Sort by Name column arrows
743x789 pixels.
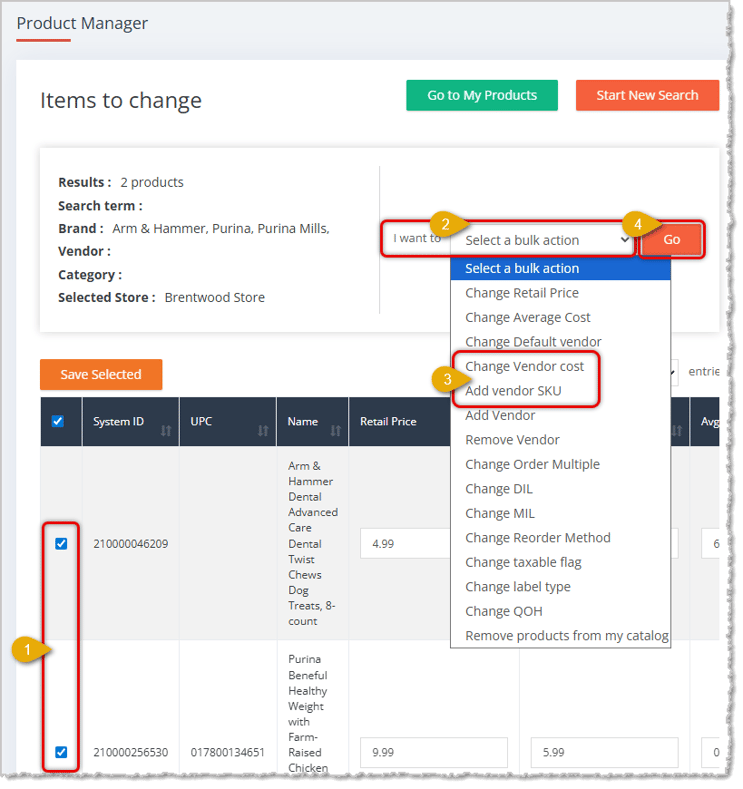[x=336, y=430]
